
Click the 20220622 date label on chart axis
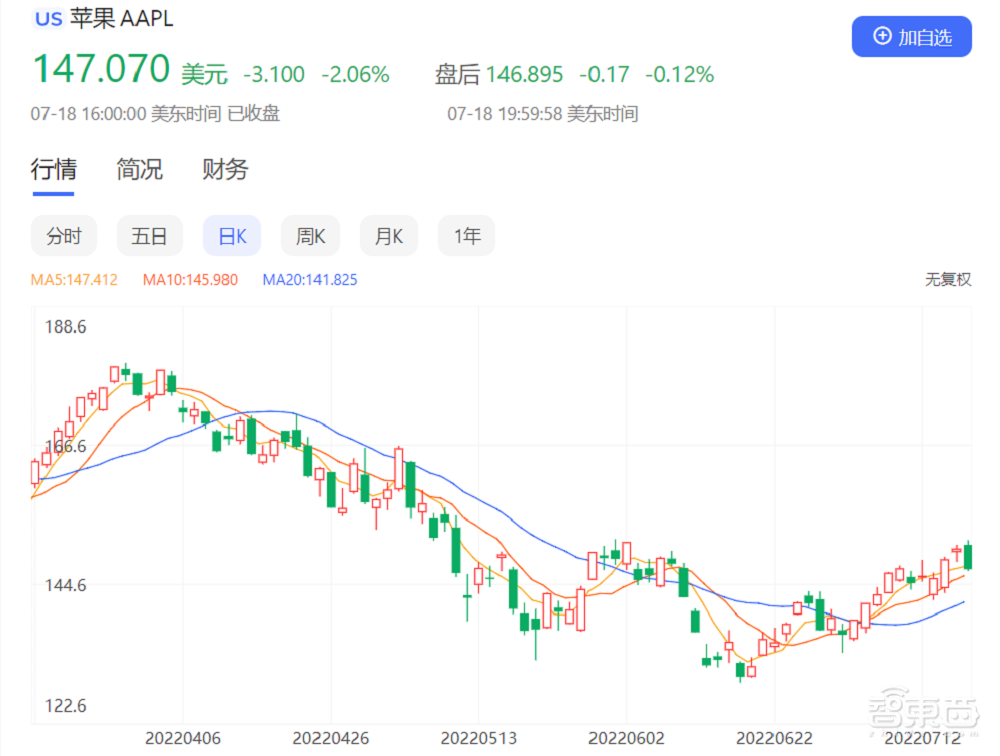pyautogui.click(x=776, y=738)
